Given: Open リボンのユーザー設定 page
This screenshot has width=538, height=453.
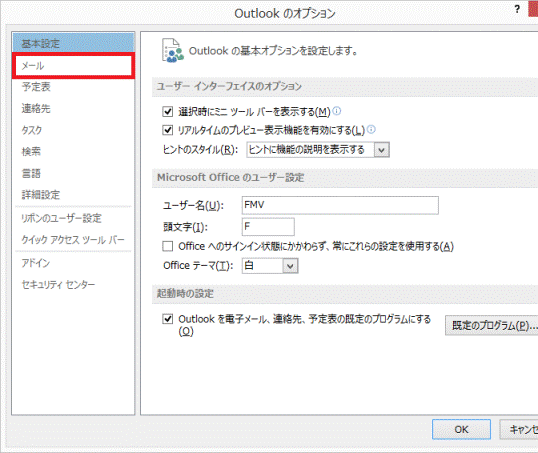Looking at the screenshot, I should click(73, 218).
